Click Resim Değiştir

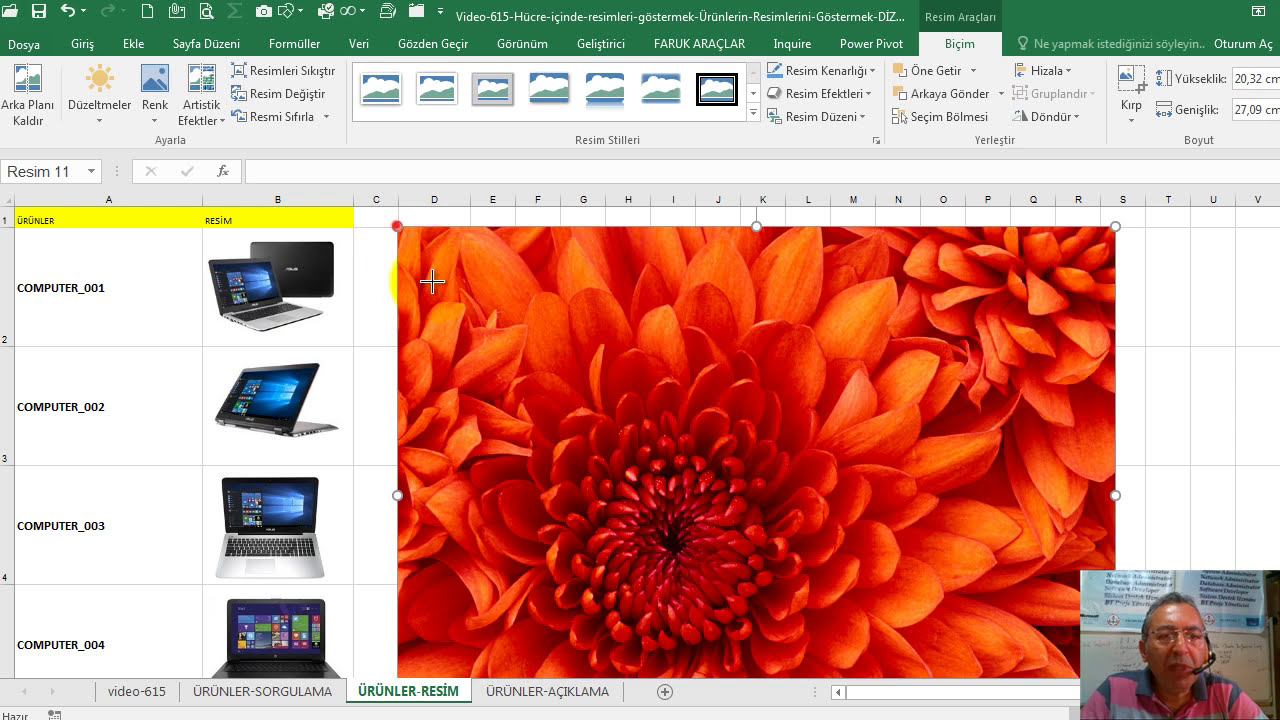pos(279,94)
